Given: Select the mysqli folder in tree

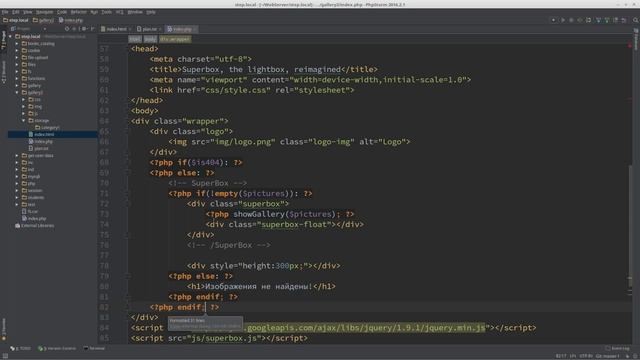Looking at the screenshot, I should pyautogui.click(x=31, y=176).
